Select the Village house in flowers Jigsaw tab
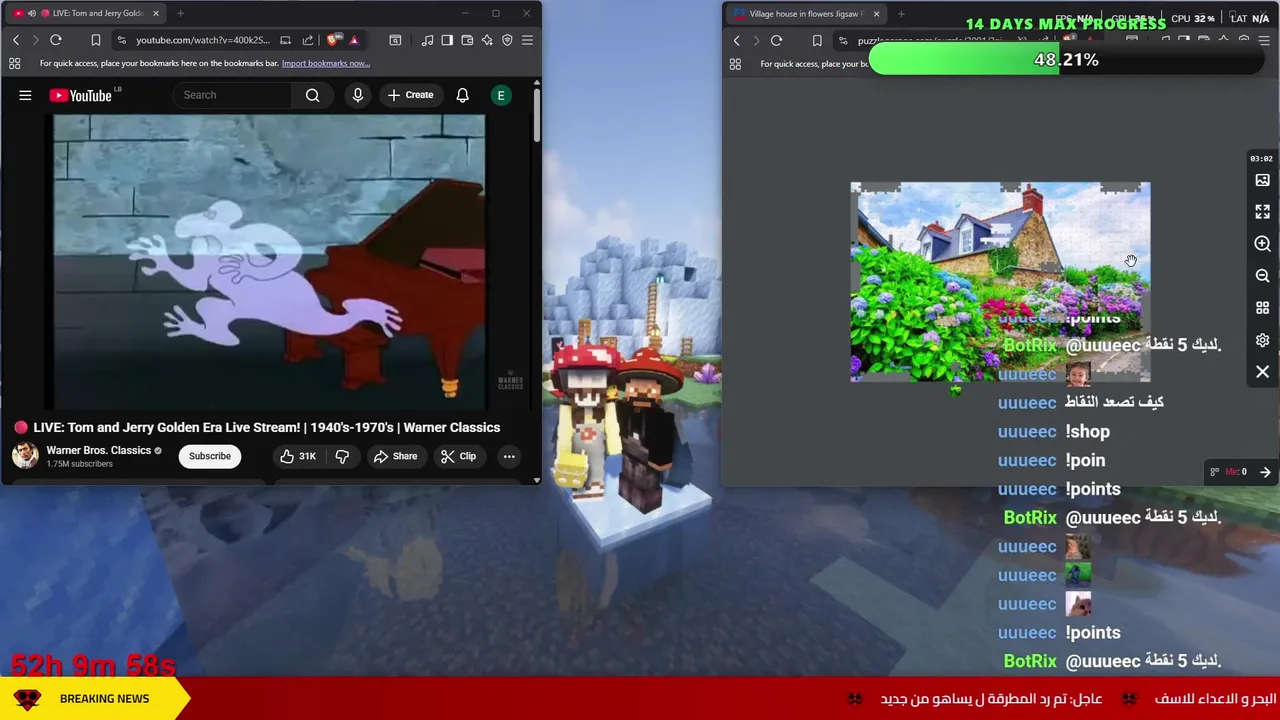The image size is (1280, 720). 806,14
